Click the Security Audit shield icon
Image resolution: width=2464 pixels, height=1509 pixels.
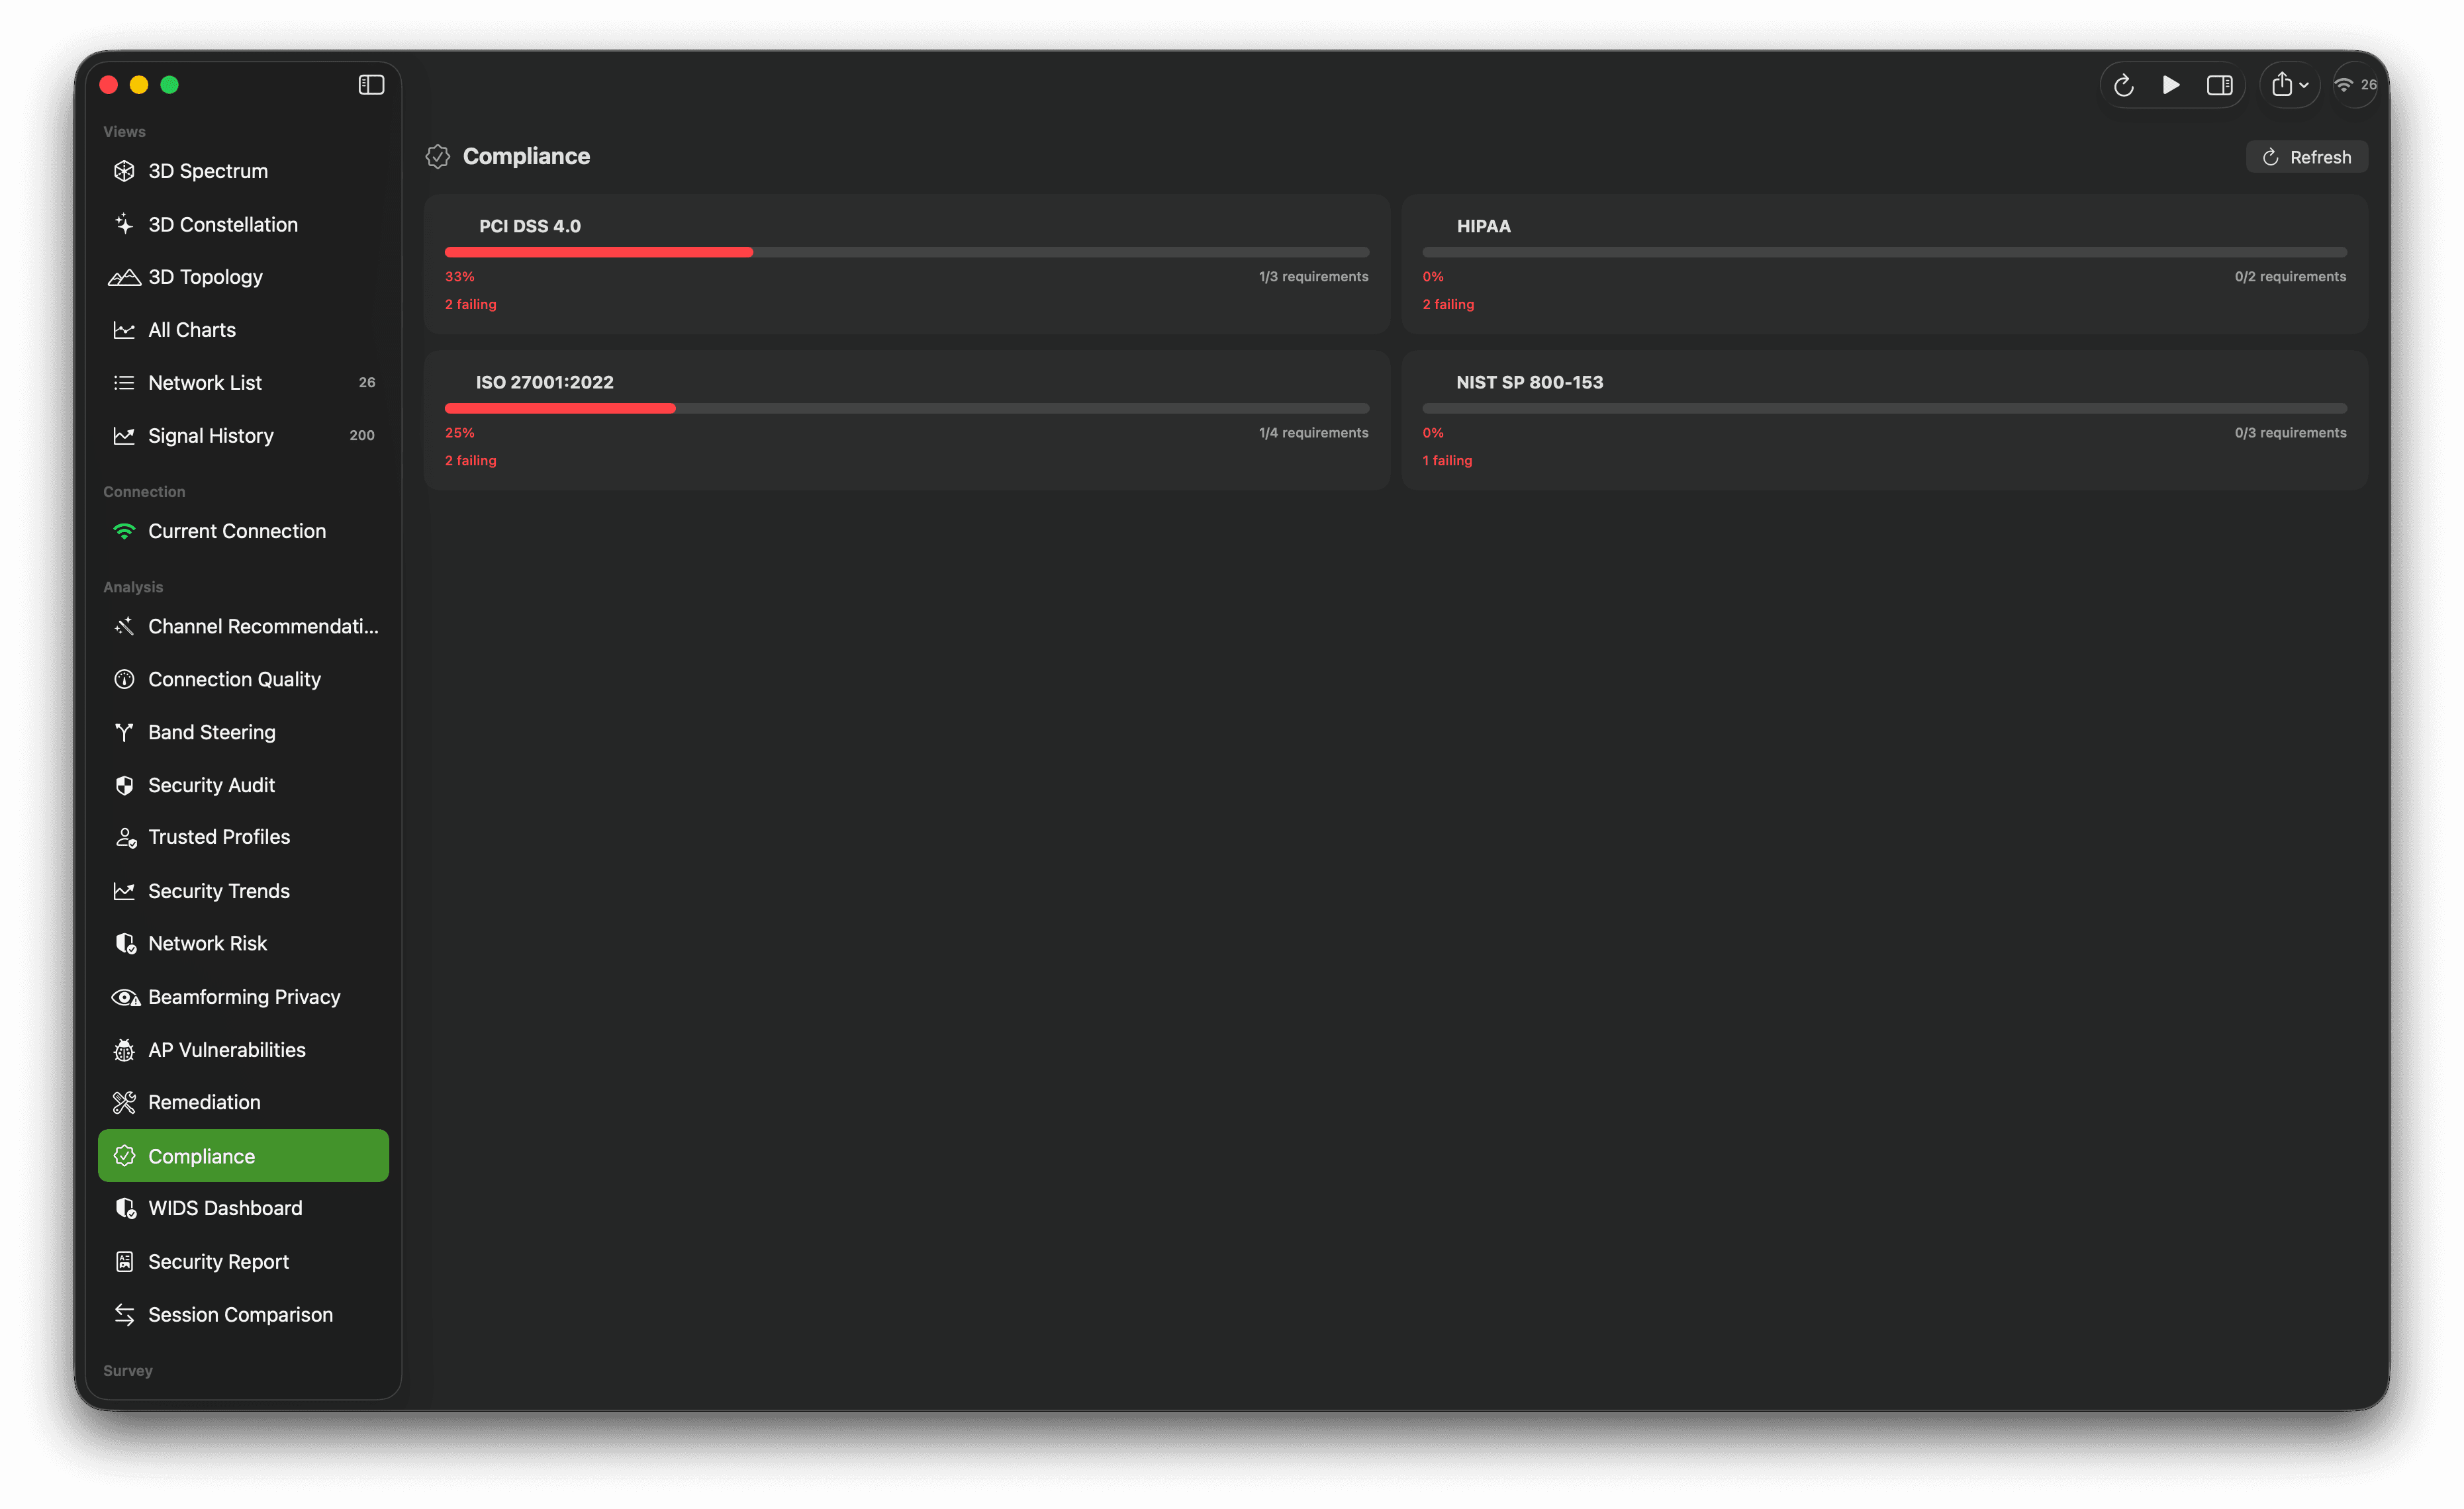(124, 785)
